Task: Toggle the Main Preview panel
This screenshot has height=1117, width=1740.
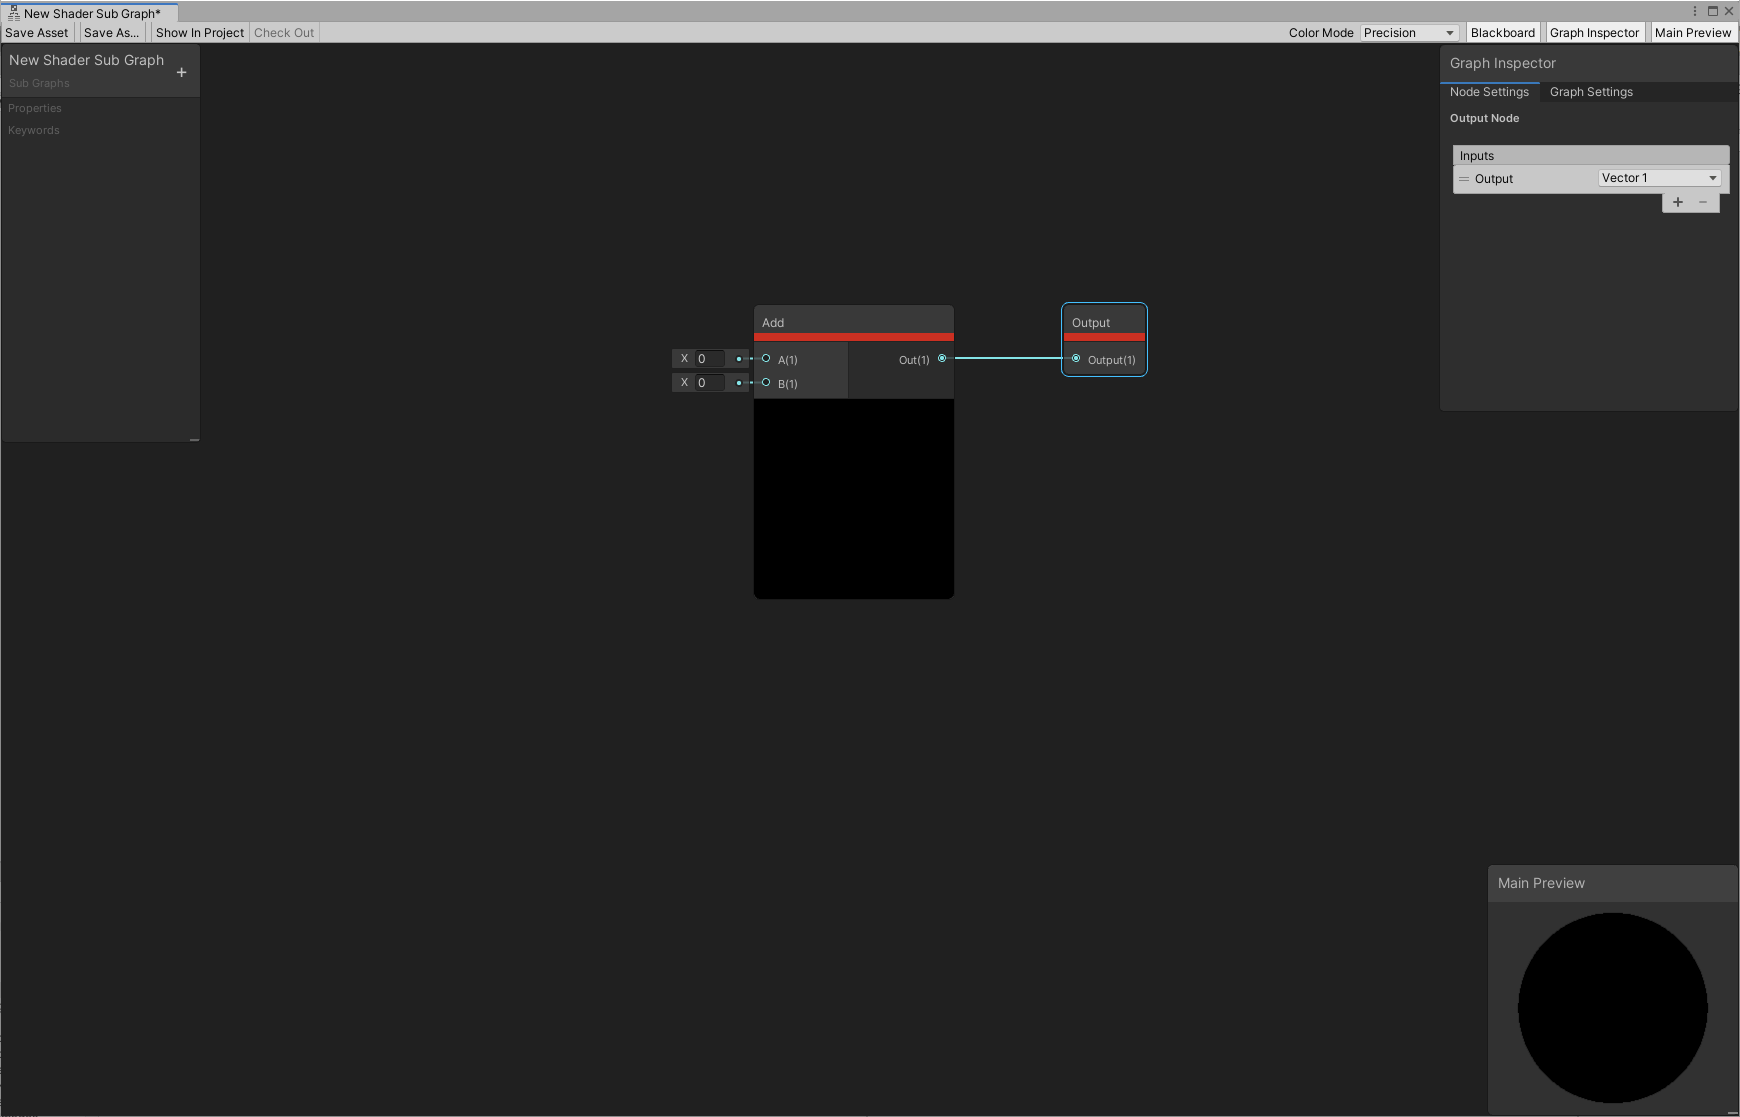Action: point(1692,33)
